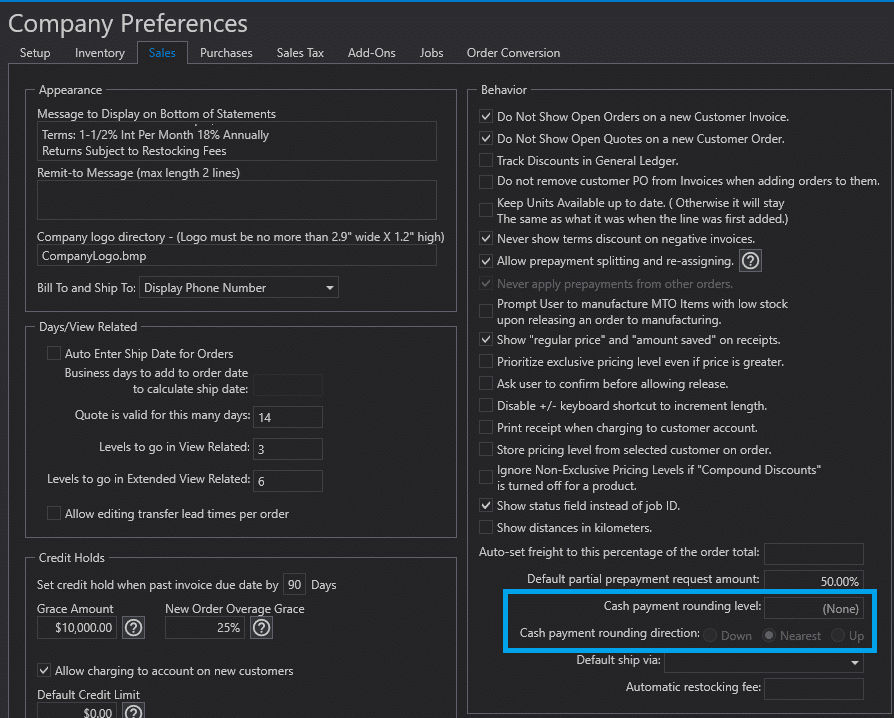Enable Track Discounts in General Ledger

[x=486, y=161]
